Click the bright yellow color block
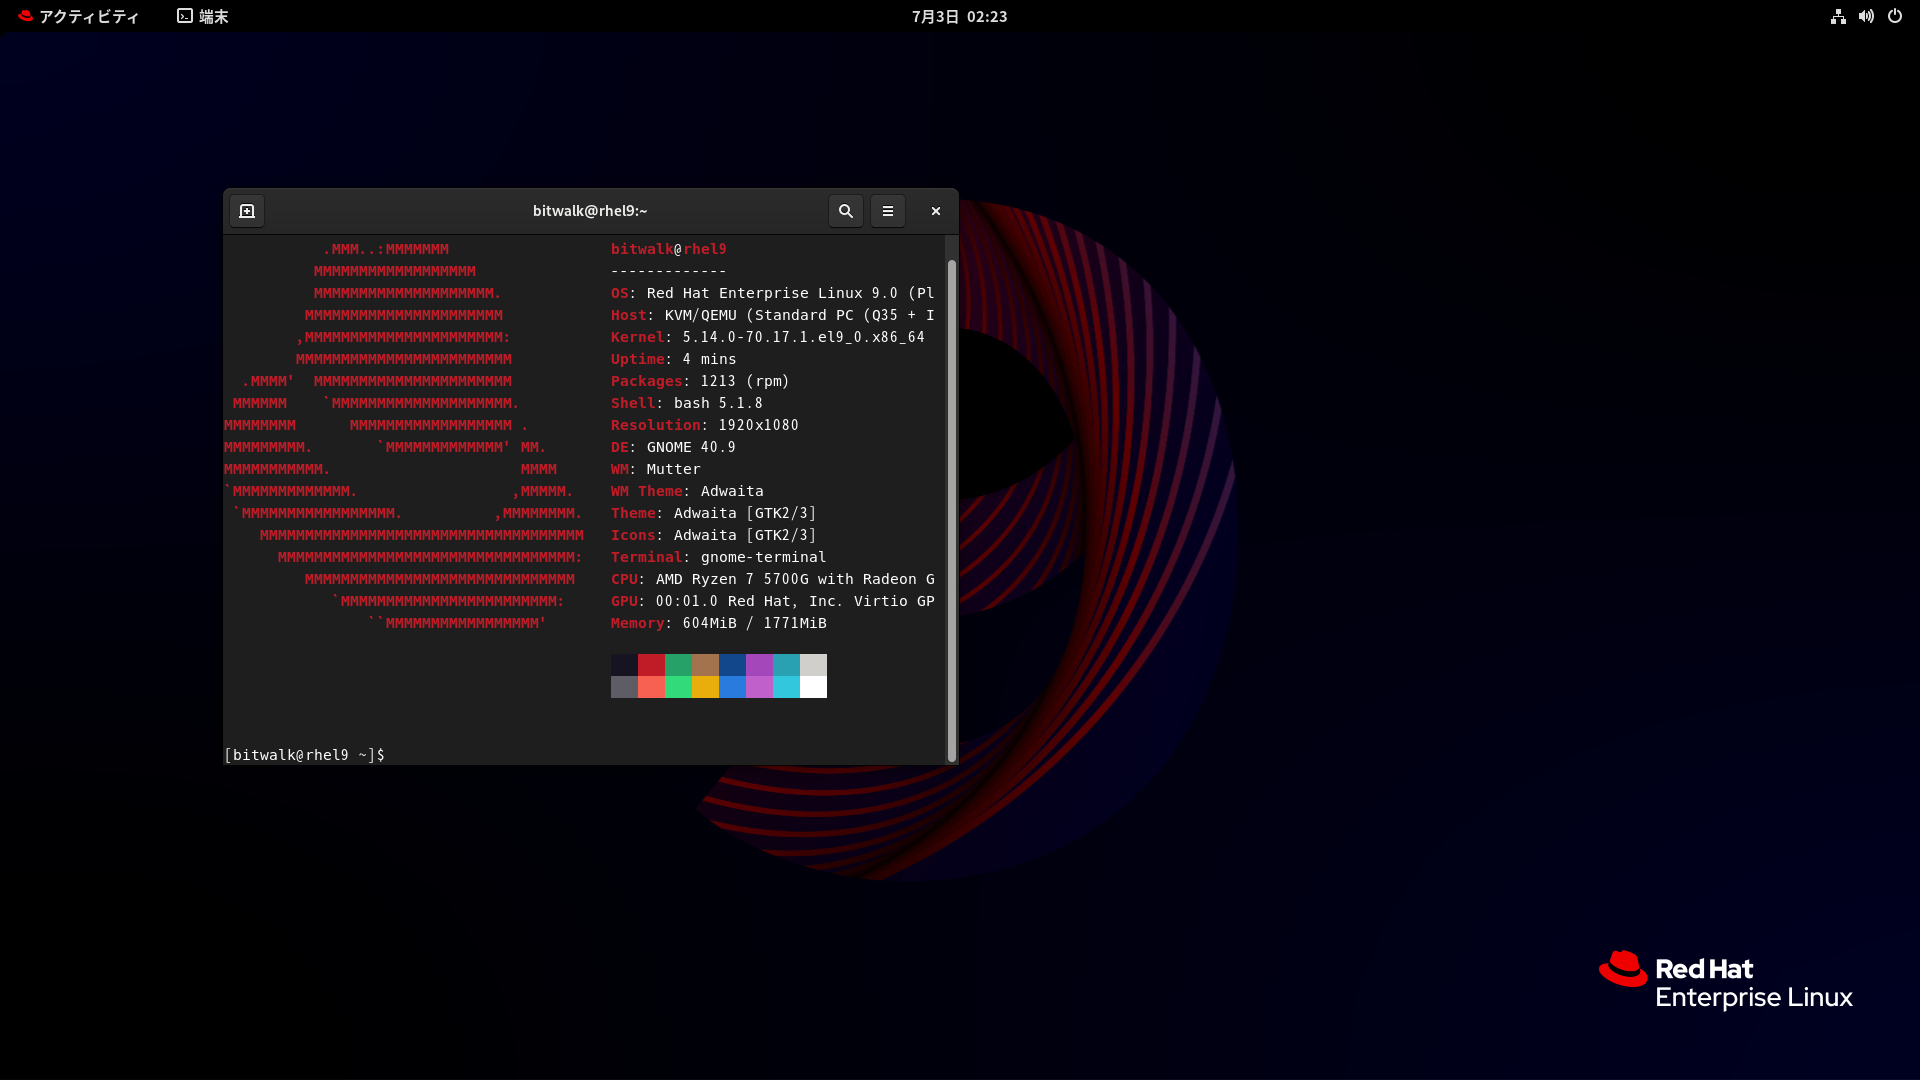The height and width of the screenshot is (1080, 1920). tap(705, 687)
